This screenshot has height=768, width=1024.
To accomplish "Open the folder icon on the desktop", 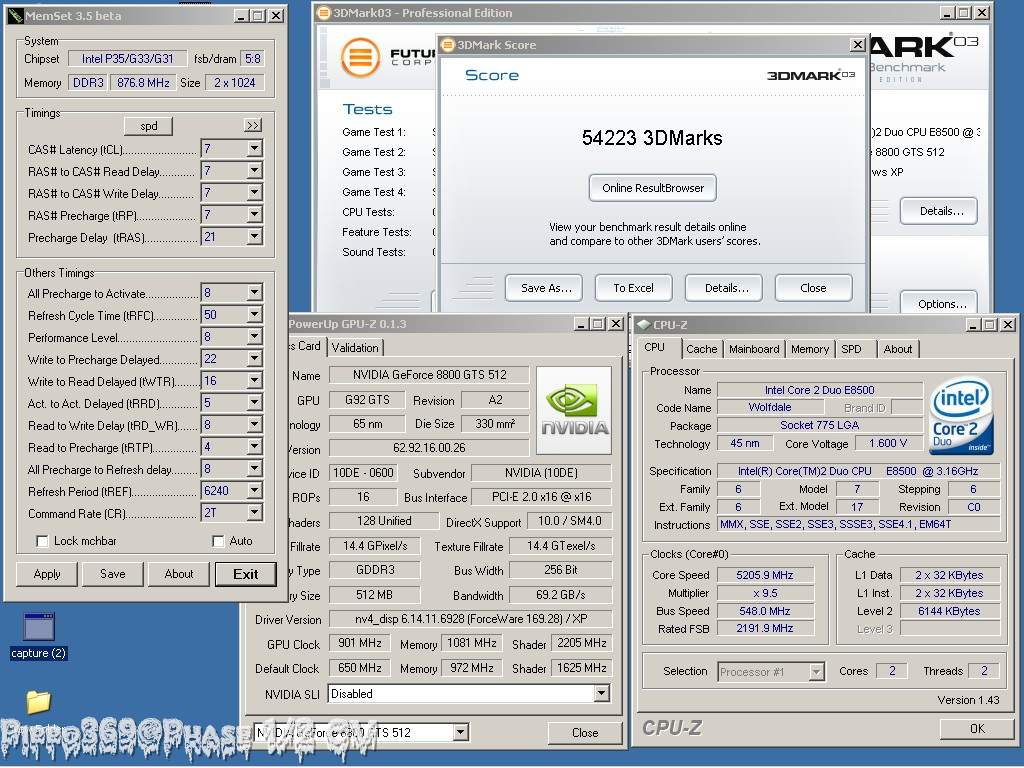I will click(39, 702).
